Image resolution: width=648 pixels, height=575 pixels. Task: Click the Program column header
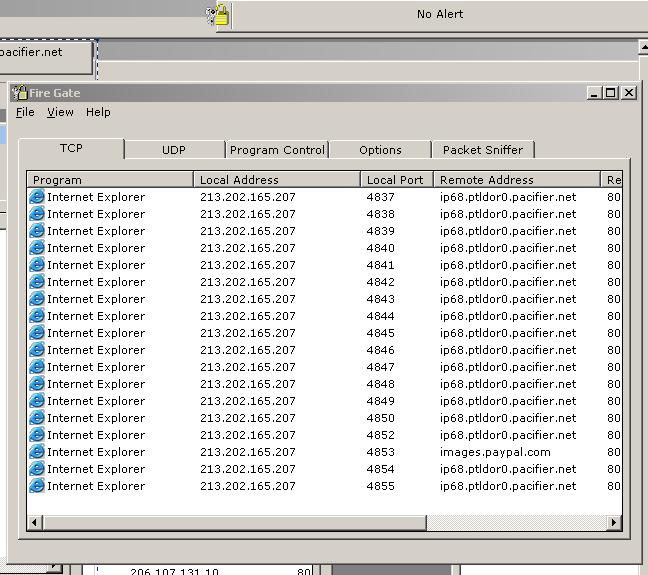(110, 180)
